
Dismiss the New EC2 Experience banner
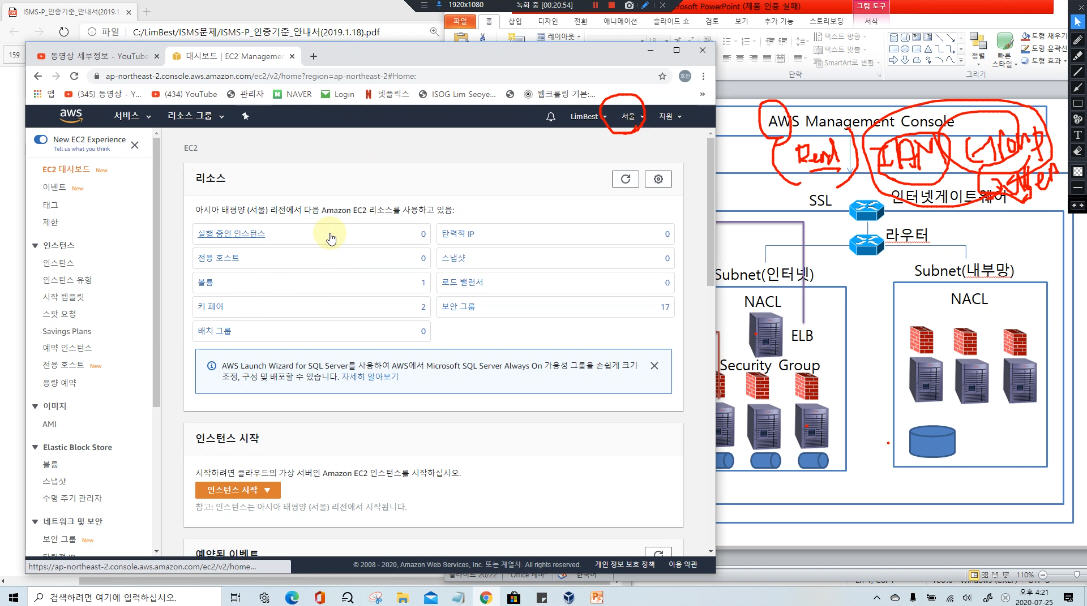pyautogui.click(x=134, y=145)
